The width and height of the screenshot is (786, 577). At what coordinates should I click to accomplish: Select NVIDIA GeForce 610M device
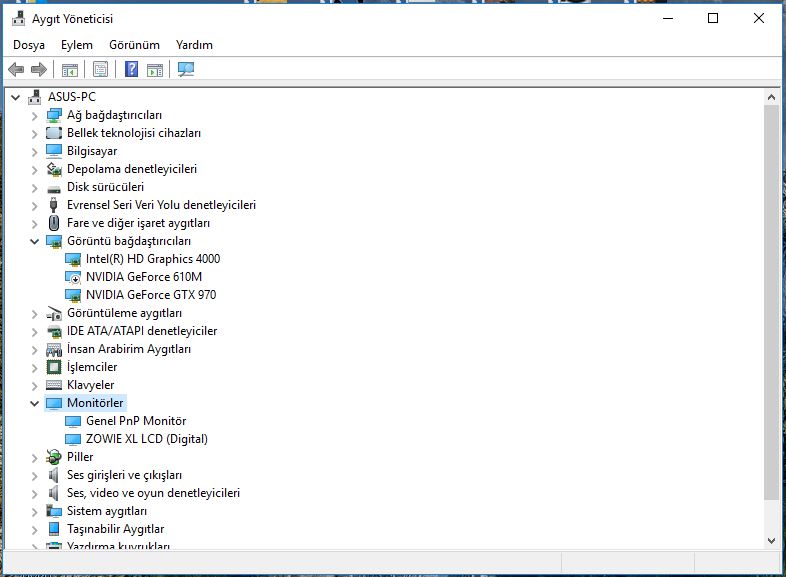pyautogui.click(x=144, y=277)
